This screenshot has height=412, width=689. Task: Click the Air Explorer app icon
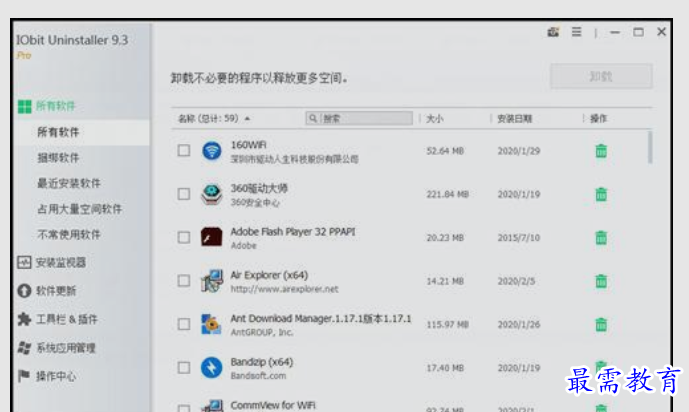point(212,281)
